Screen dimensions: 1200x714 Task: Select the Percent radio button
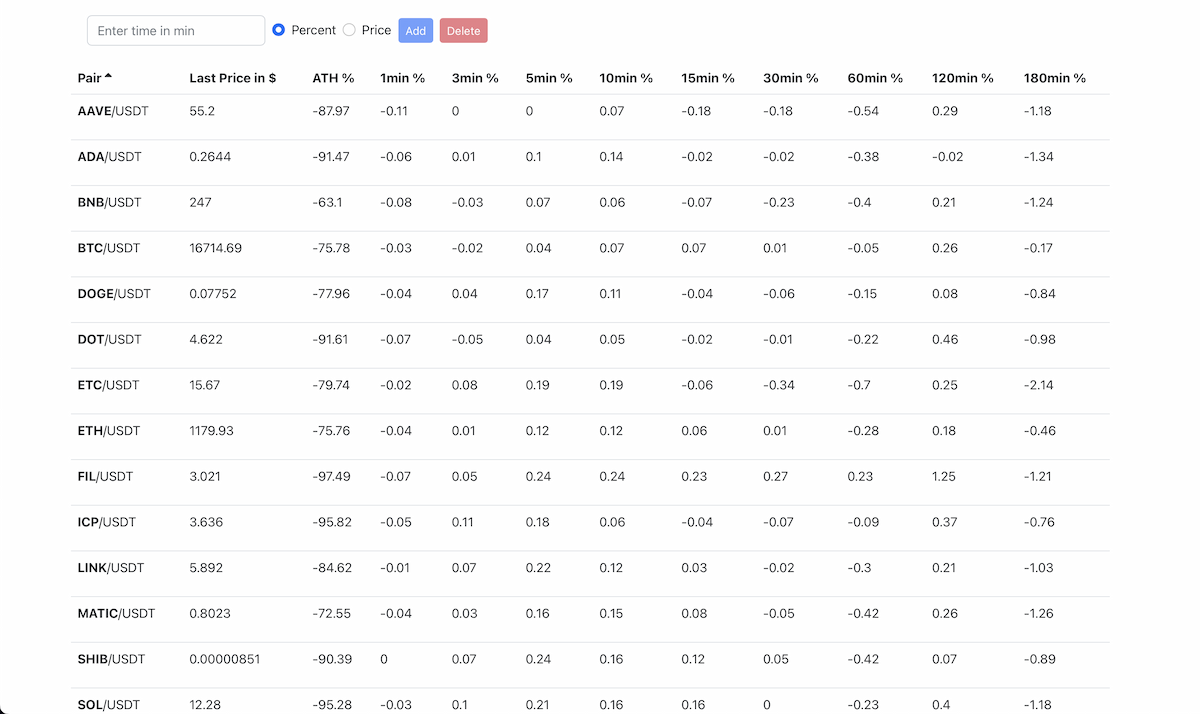tap(278, 30)
